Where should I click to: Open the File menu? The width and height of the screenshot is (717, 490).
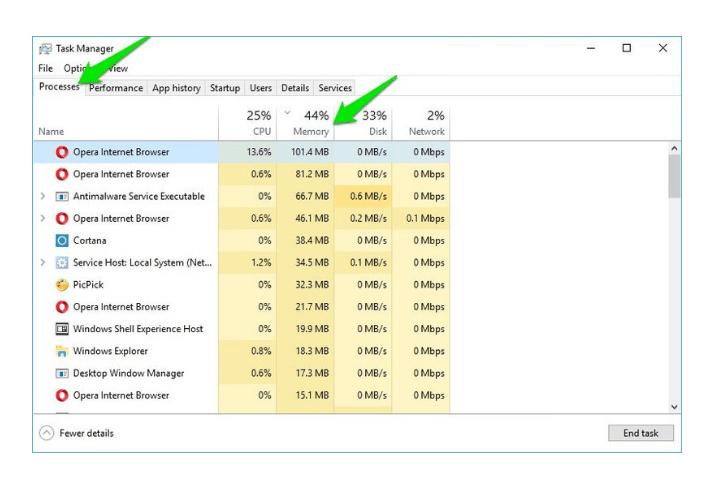click(45, 68)
